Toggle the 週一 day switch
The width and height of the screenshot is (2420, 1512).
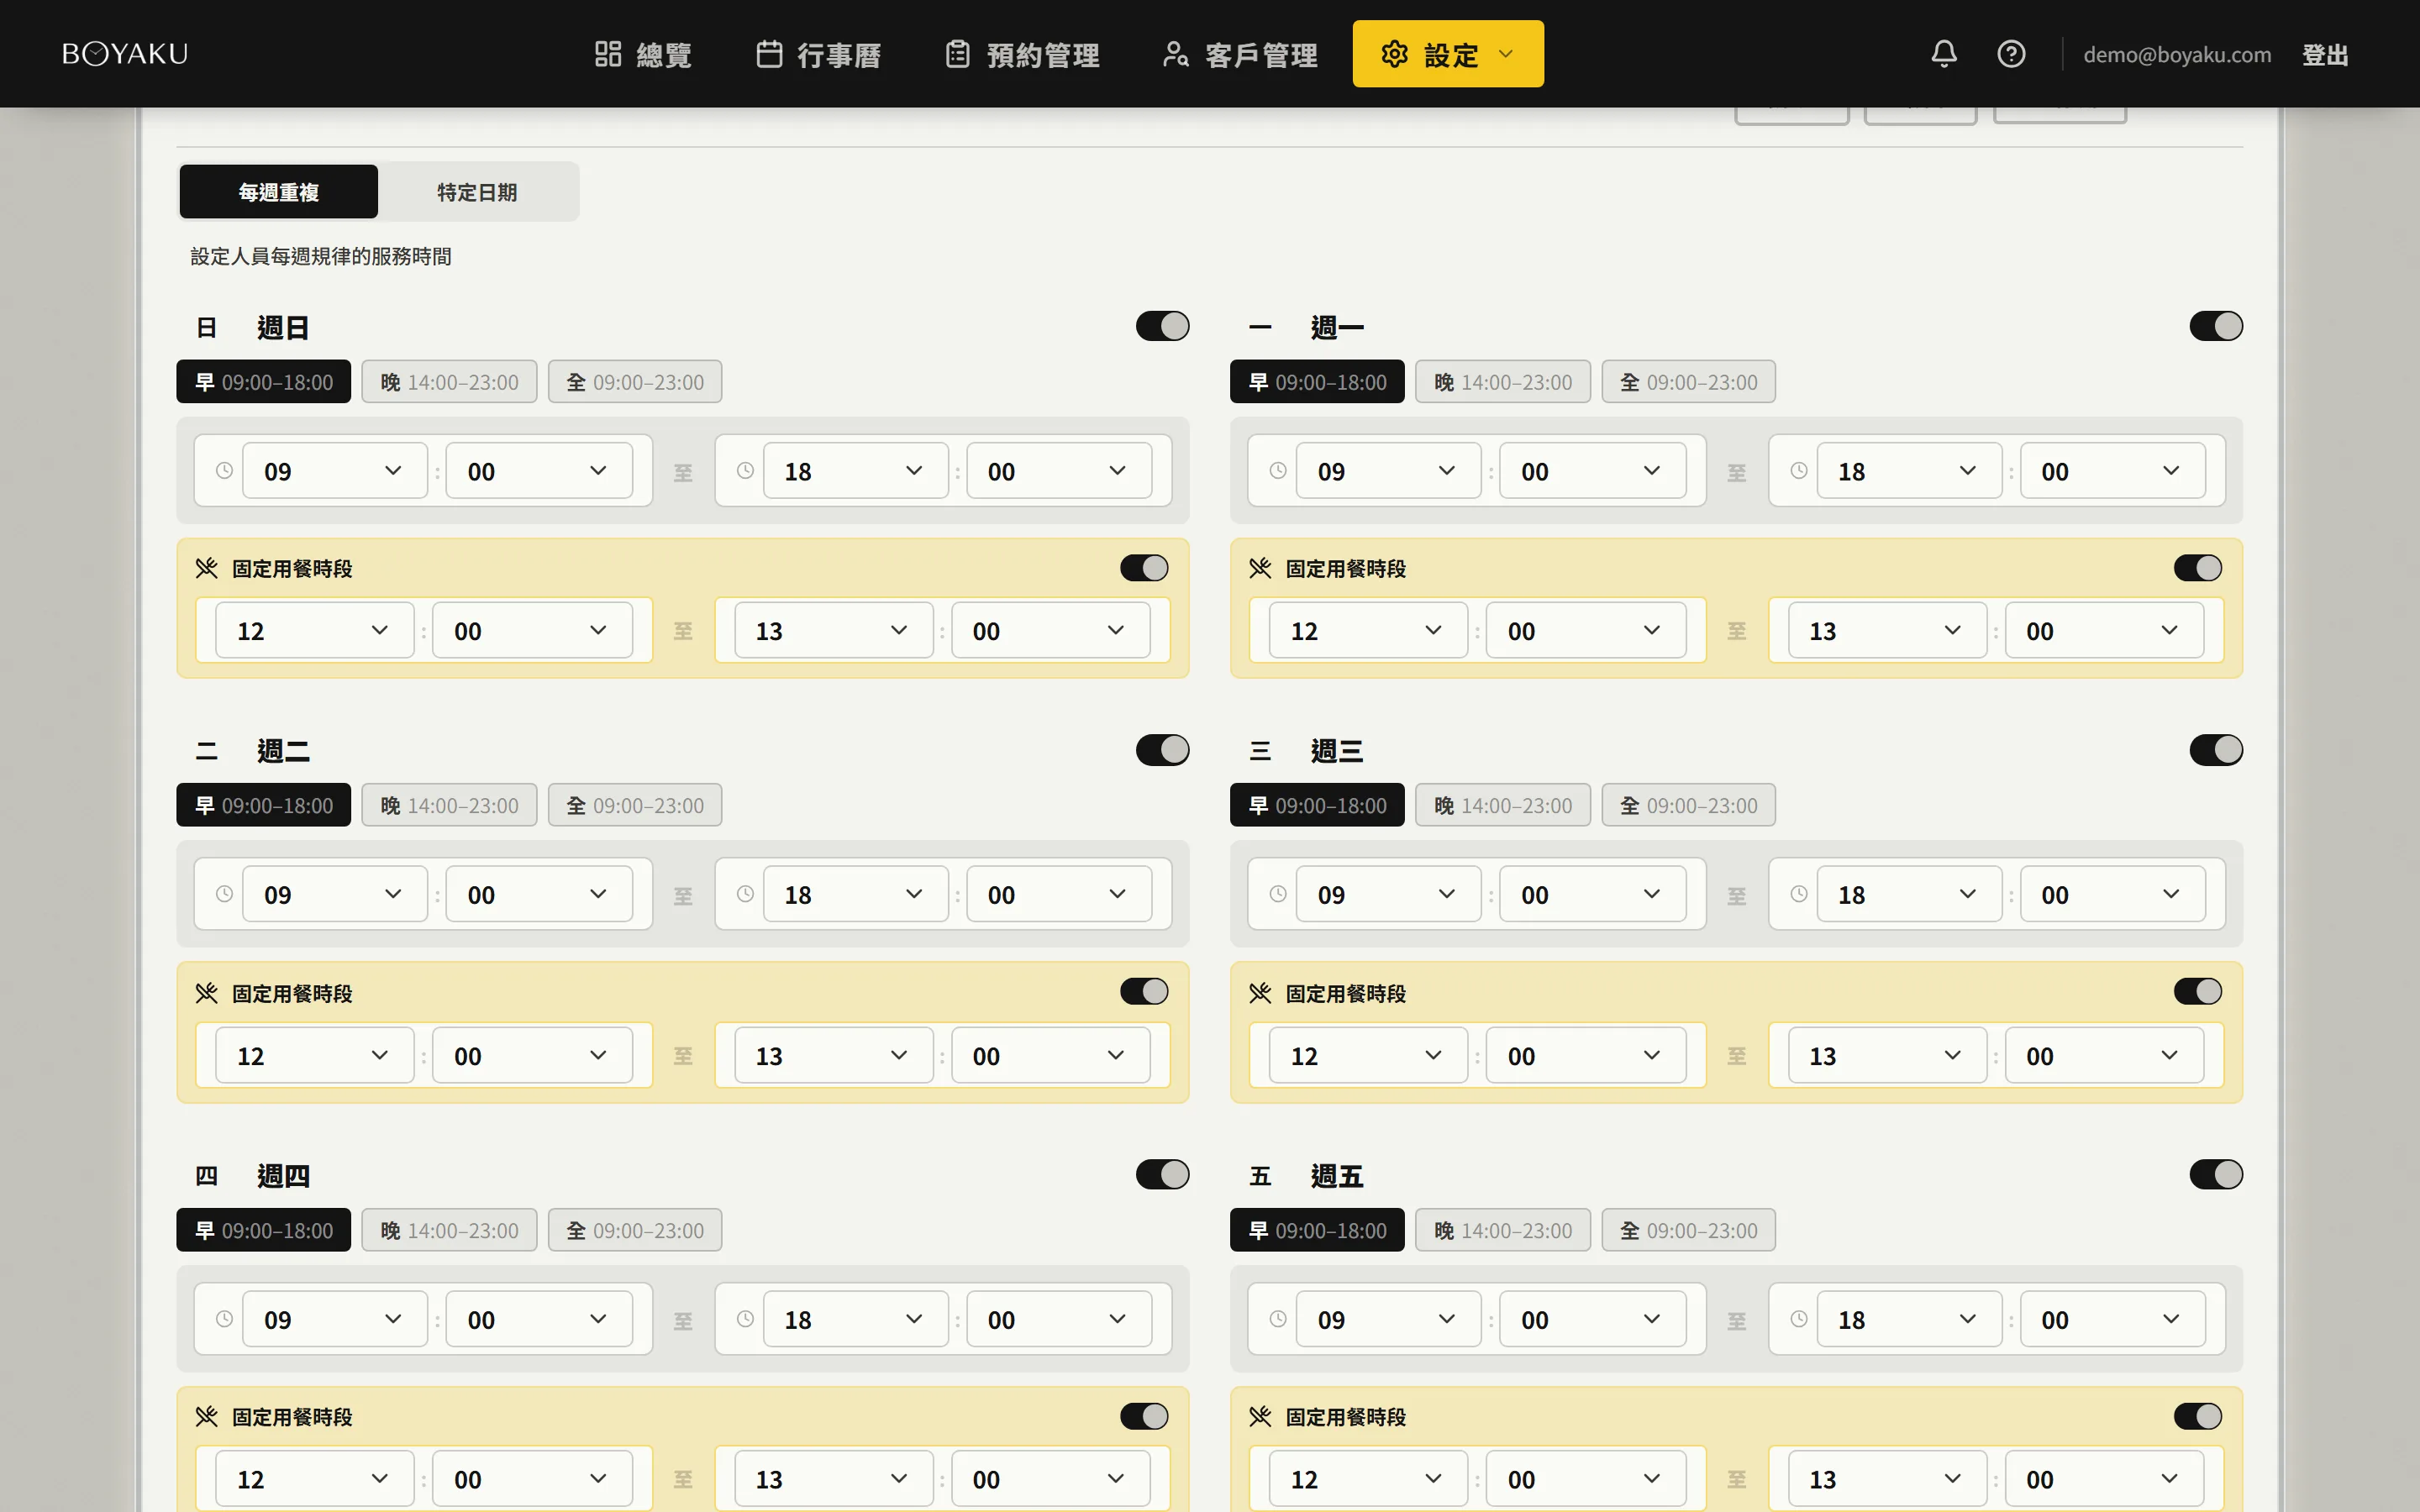coord(2216,326)
